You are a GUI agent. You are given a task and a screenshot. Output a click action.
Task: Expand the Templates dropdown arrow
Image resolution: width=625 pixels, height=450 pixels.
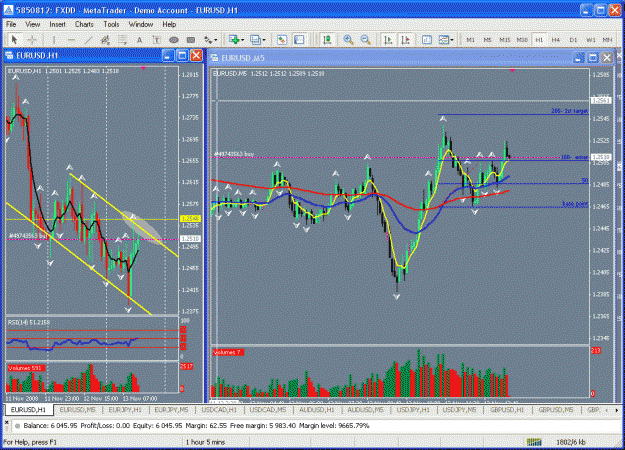(x=452, y=40)
